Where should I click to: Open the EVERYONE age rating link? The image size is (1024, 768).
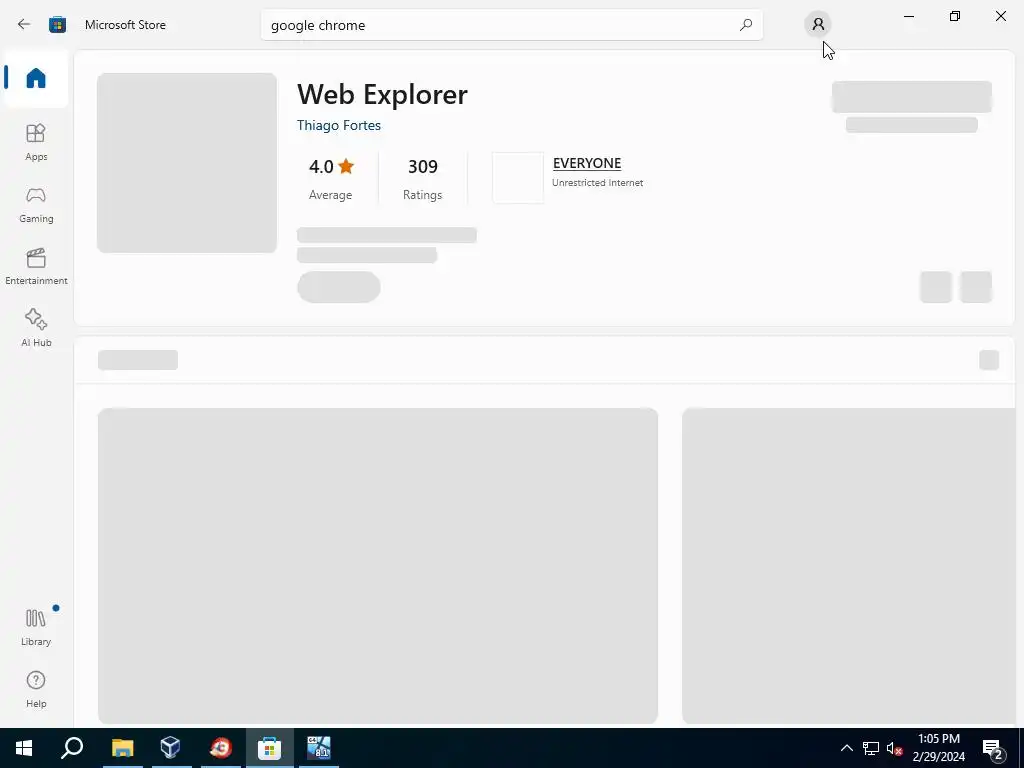[586, 163]
